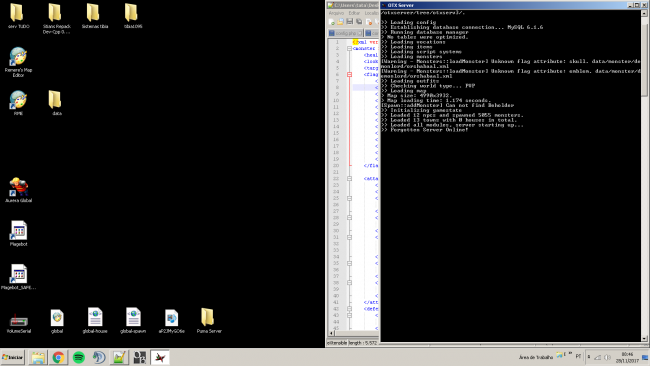Click the volume speaker icon in system tray

(x=607, y=357)
